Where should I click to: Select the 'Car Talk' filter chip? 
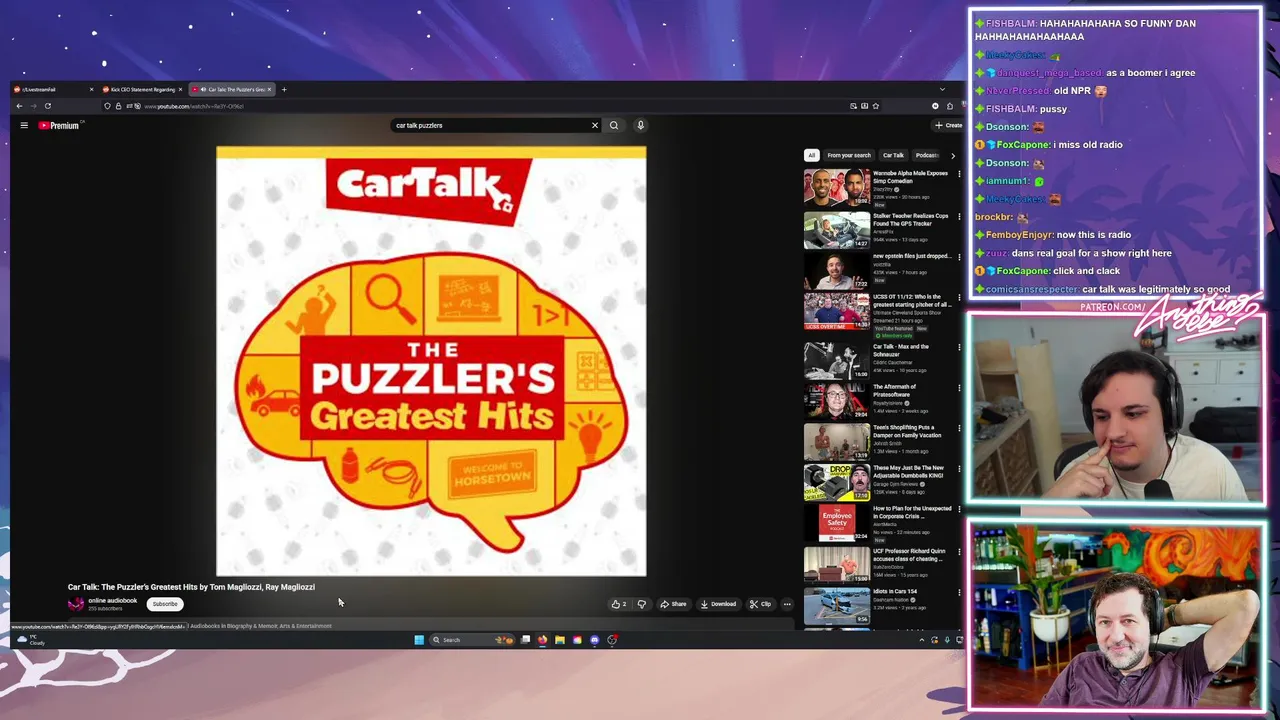[x=893, y=155]
